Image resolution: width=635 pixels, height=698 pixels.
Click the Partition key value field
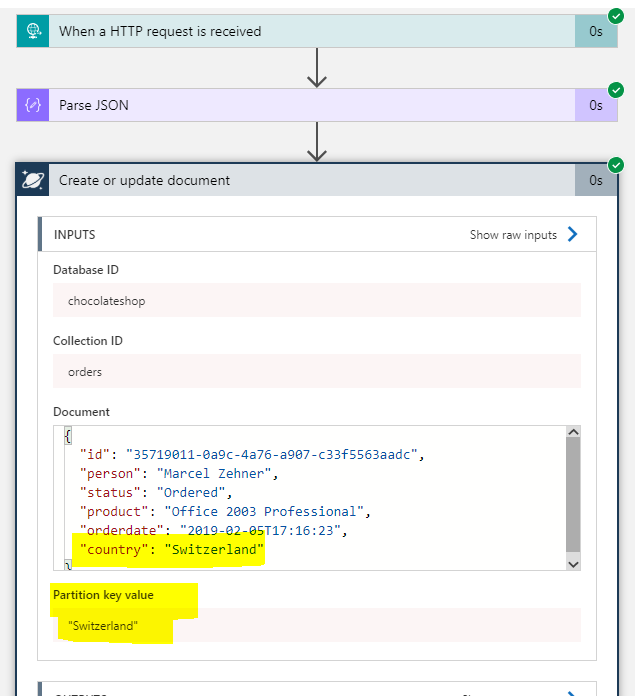tap(316, 626)
